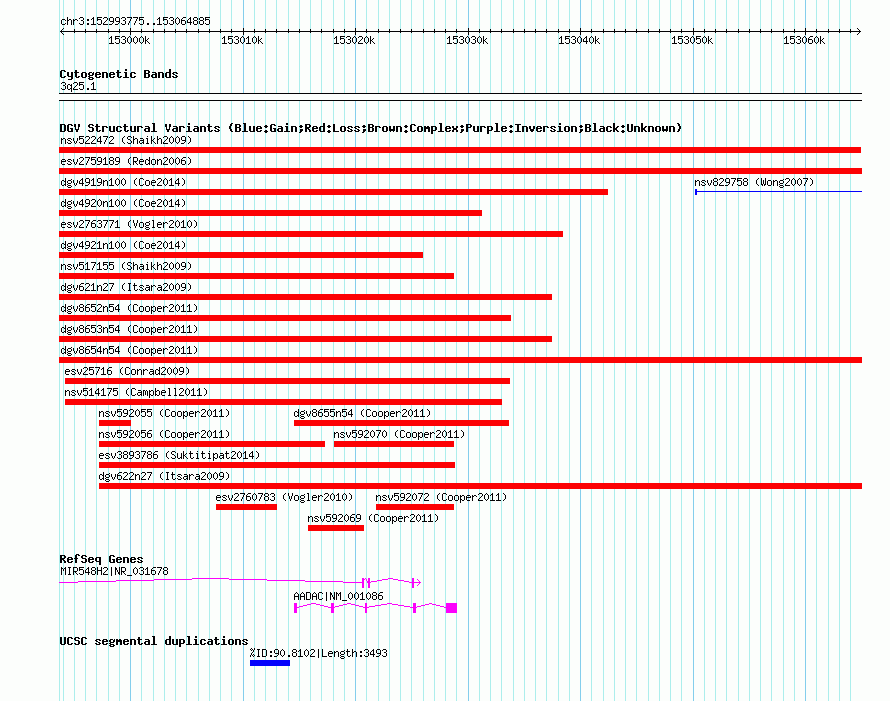Select the red bar under nsv592070
Image resolution: width=890 pixels, height=701 pixels.
pyautogui.click(x=394, y=444)
